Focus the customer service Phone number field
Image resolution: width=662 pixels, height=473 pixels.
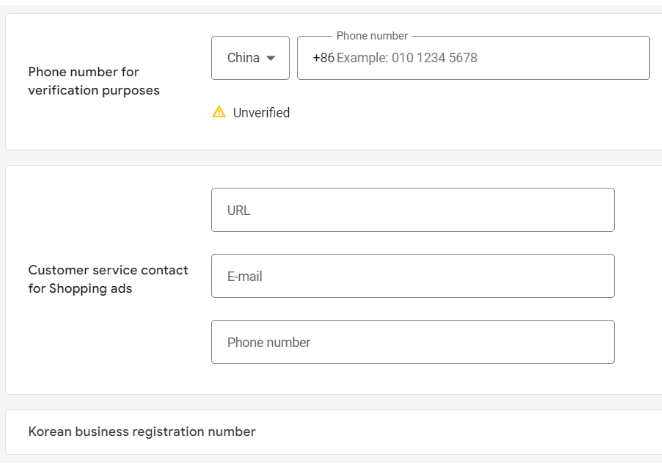[x=412, y=342]
